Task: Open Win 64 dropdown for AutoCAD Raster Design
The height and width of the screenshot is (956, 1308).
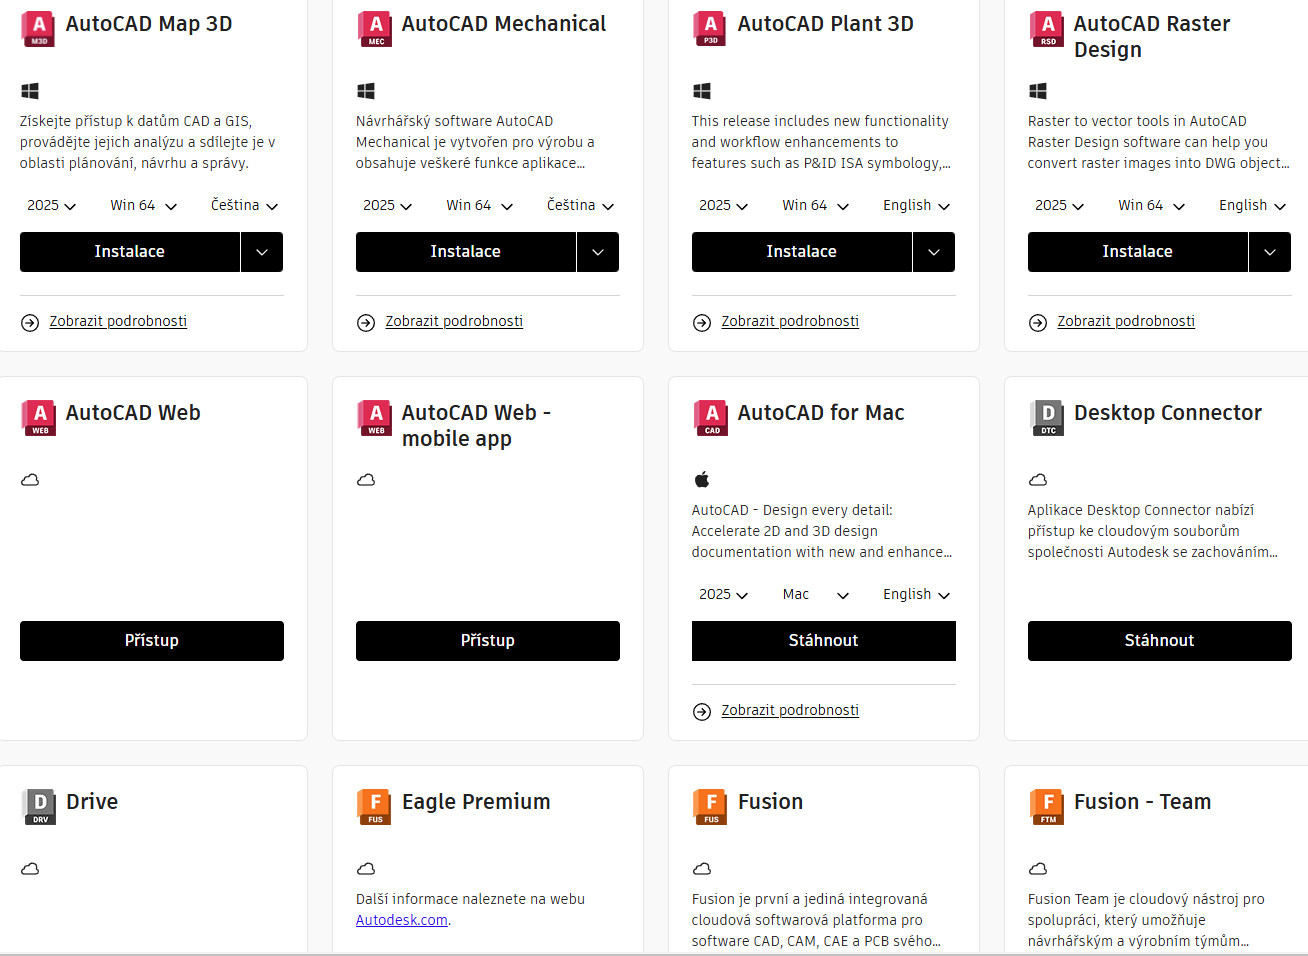Action: tap(1151, 205)
